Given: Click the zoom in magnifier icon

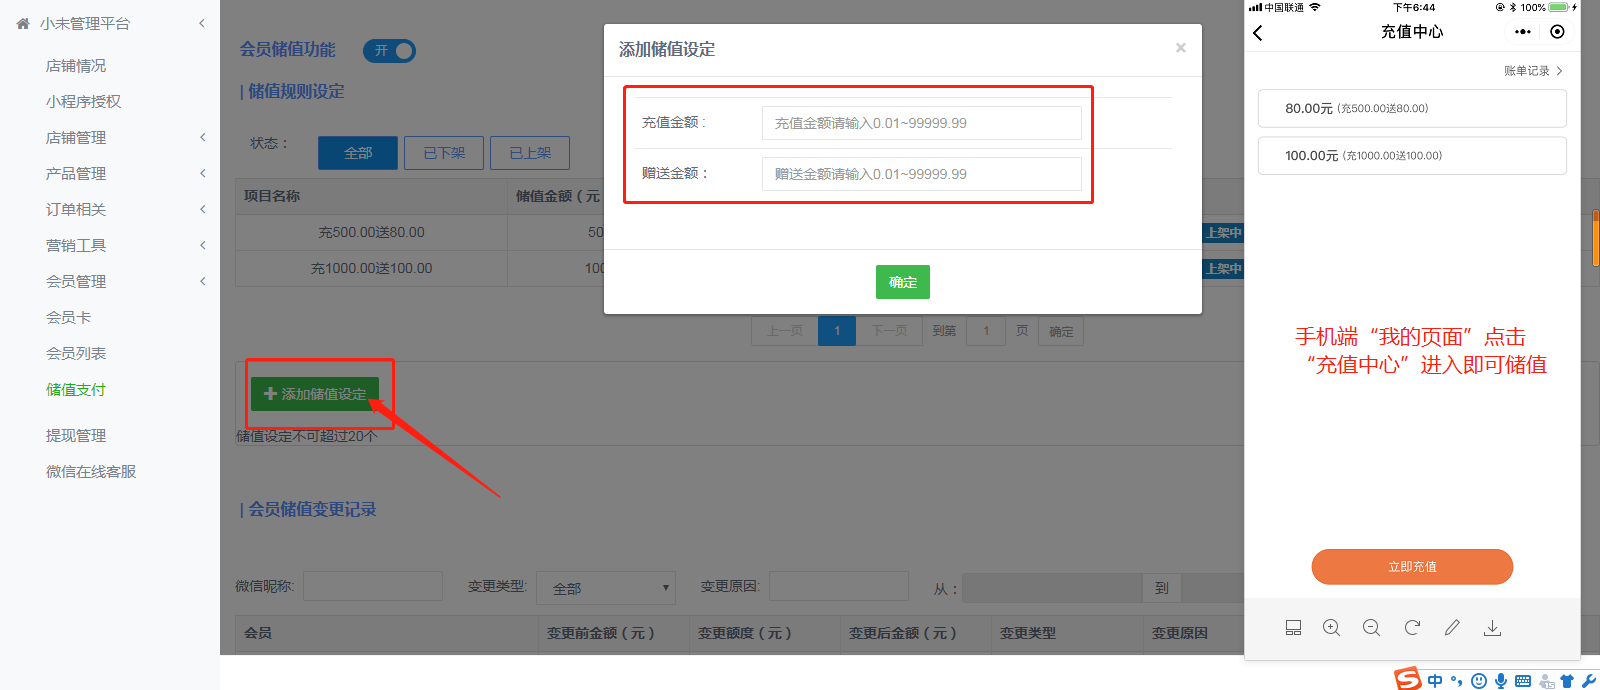Looking at the screenshot, I should (x=1331, y=628).
